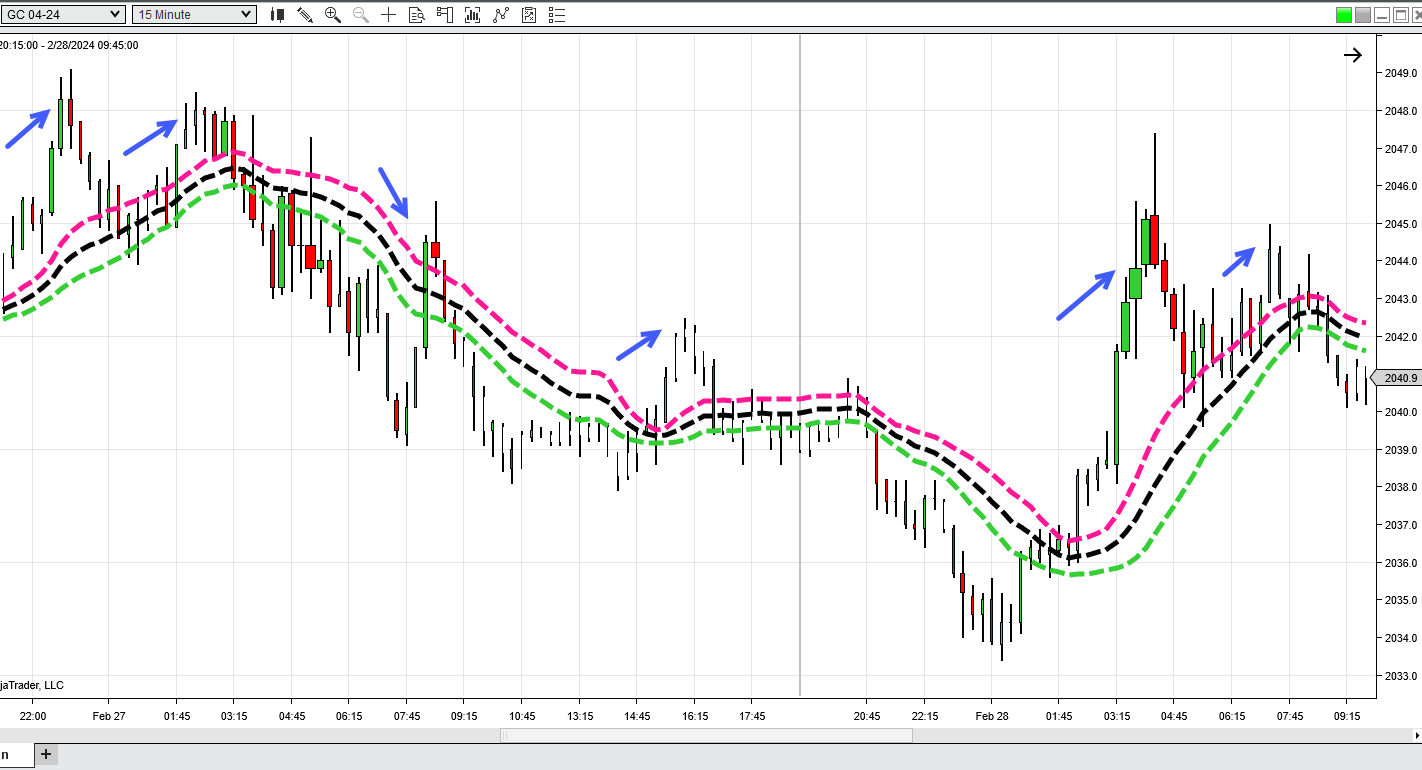This screenshot has width=1422, height=770.
Task: Click the grey interval link square
Action: tap(1363, 15)
